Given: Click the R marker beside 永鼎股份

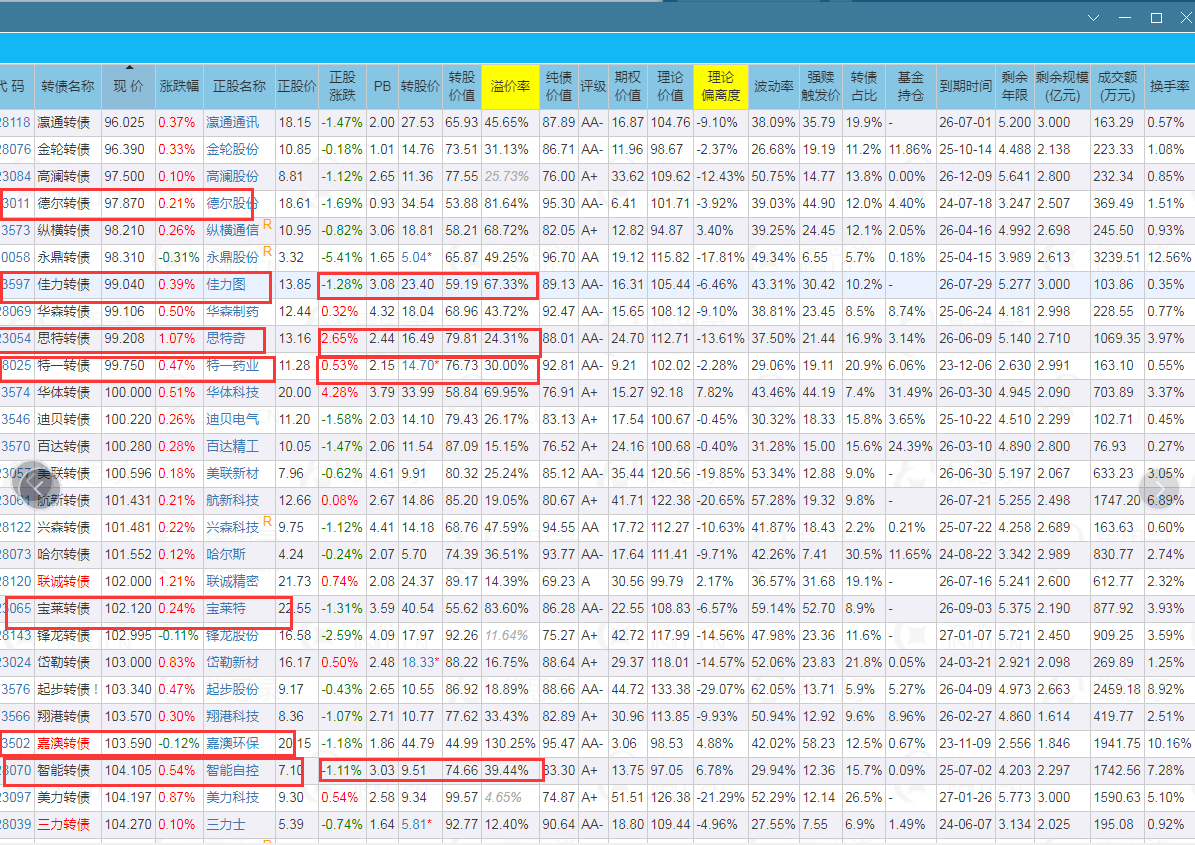Looking at the screenshot, I should (267, 251).
